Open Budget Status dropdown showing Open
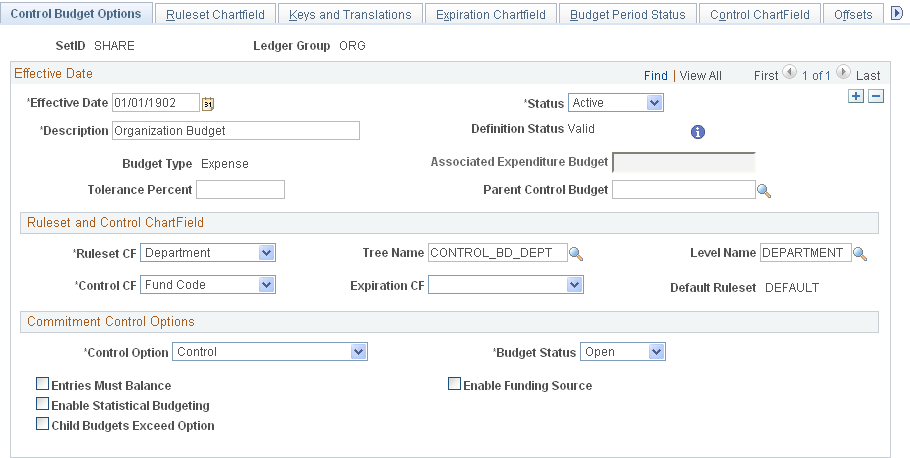 coord(623,352)
